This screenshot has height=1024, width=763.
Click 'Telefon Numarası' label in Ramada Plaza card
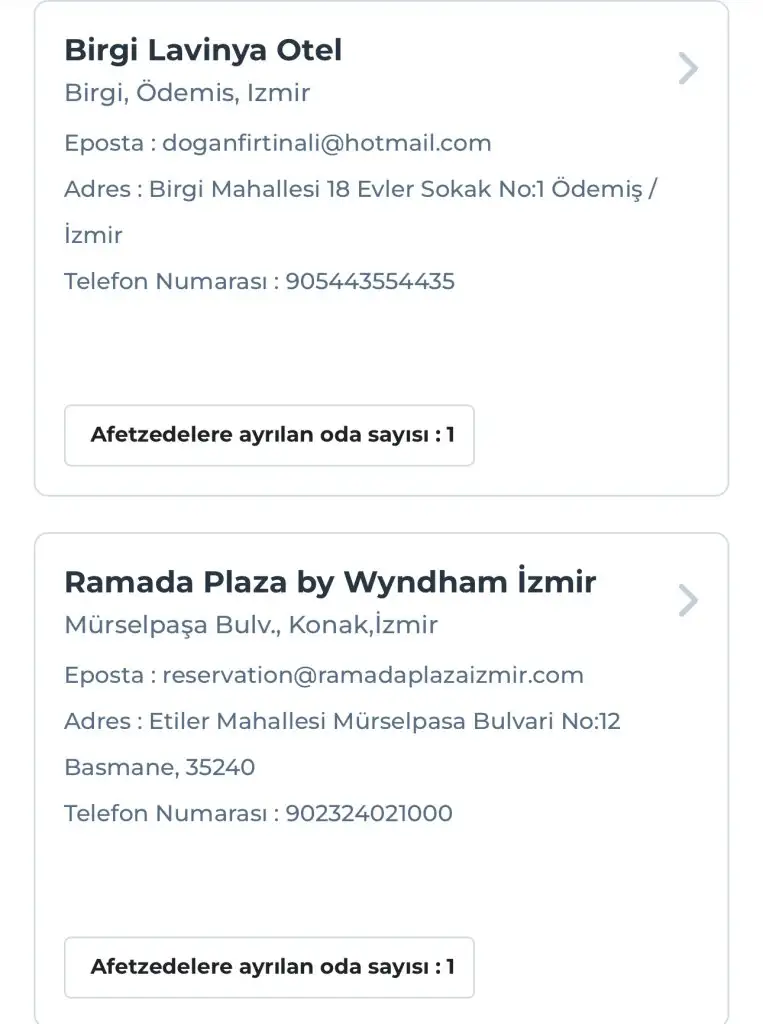164,813
